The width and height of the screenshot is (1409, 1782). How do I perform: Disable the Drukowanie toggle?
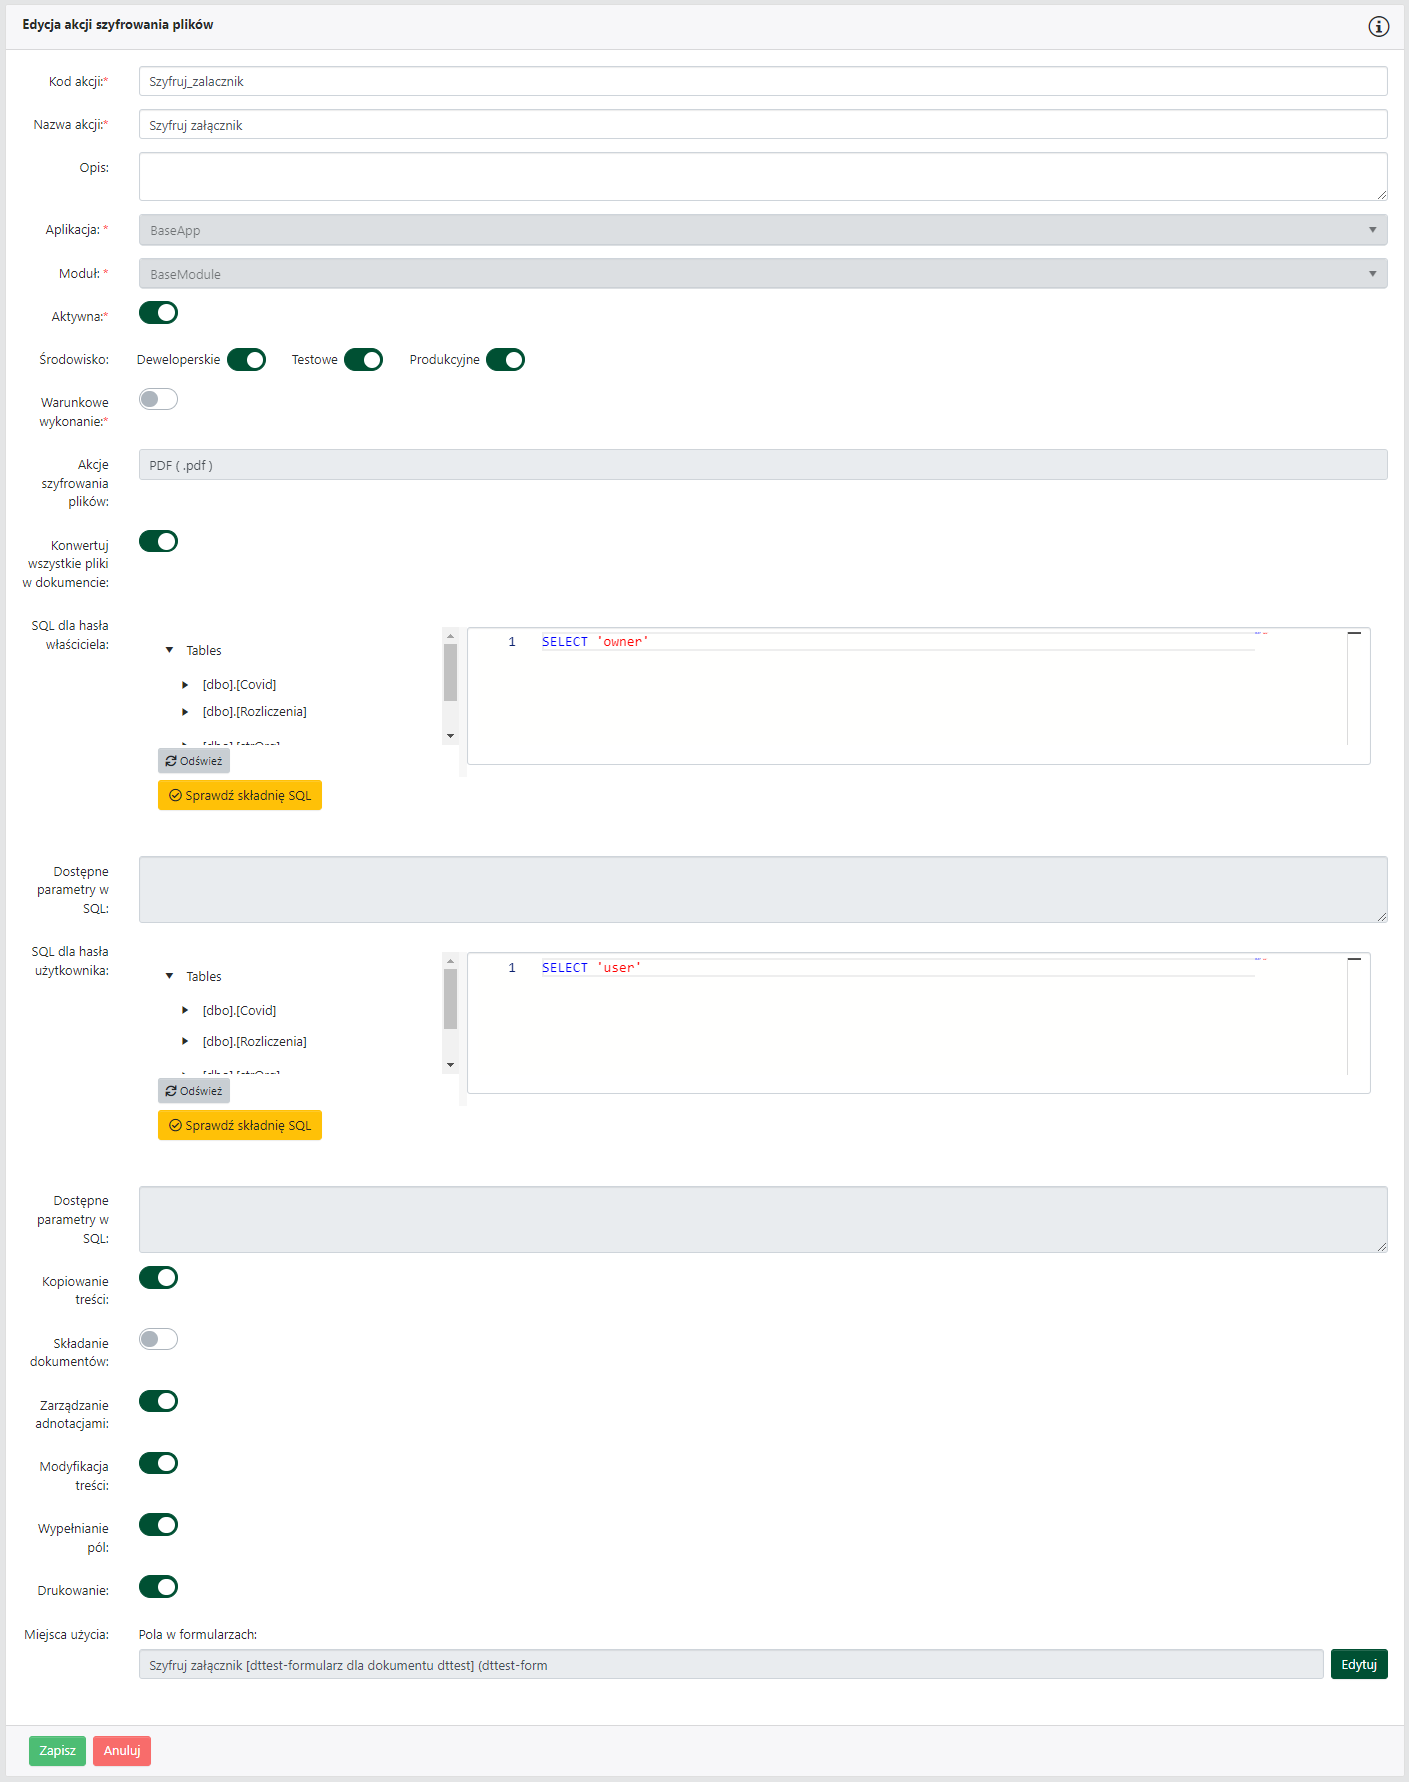pyautogui.click(x=158, y=1587)
